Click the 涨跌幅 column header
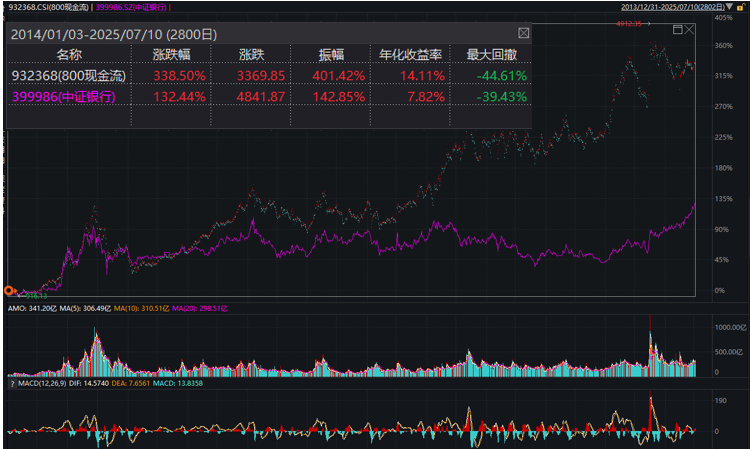750x449 pixels. pos(172,54)
